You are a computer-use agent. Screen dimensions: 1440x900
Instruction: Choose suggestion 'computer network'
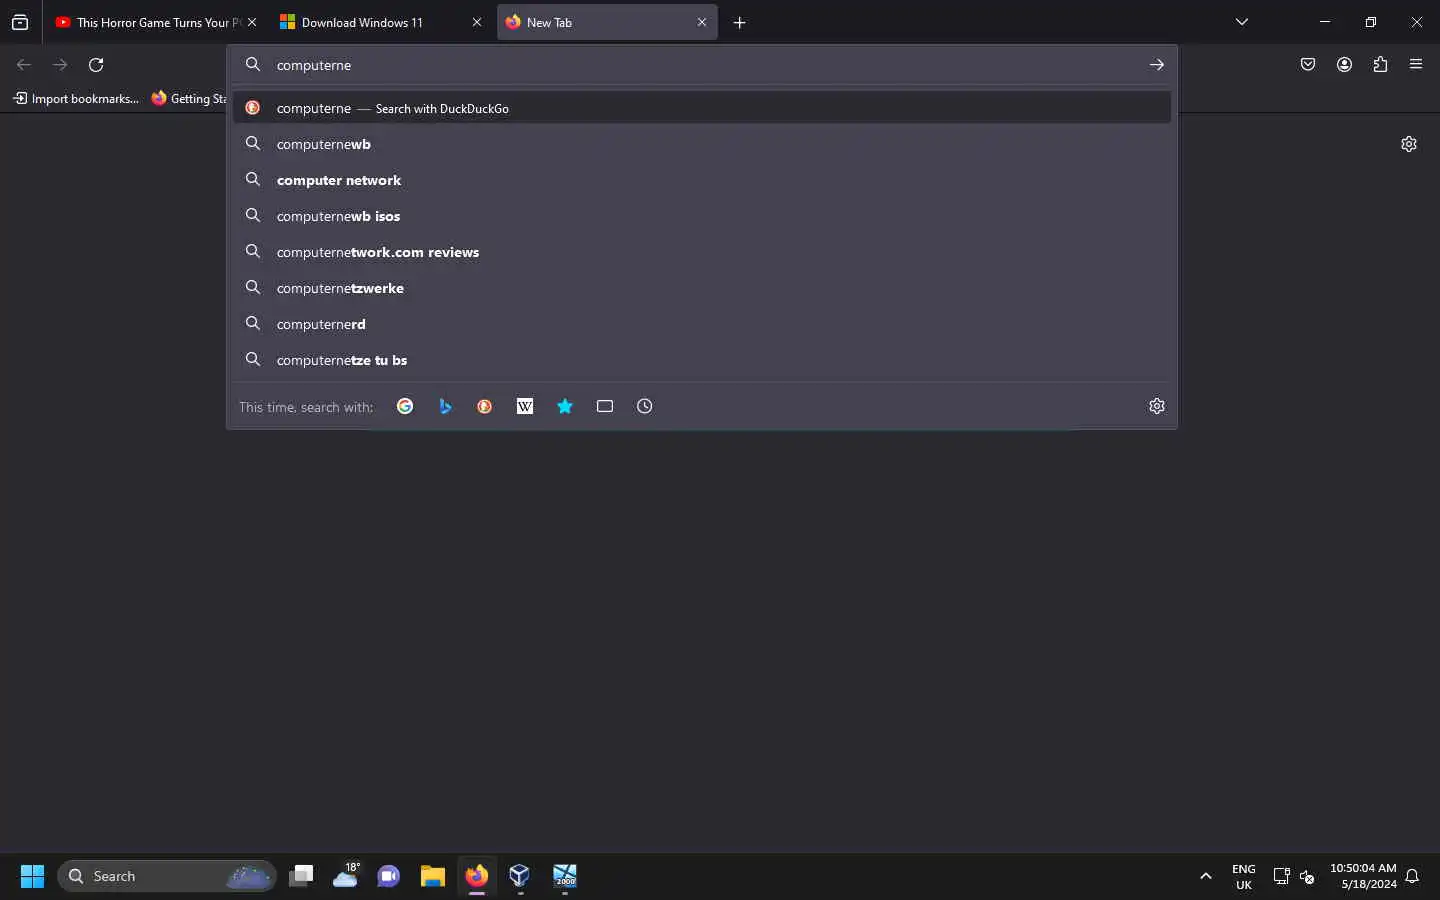tap(702, 180)
